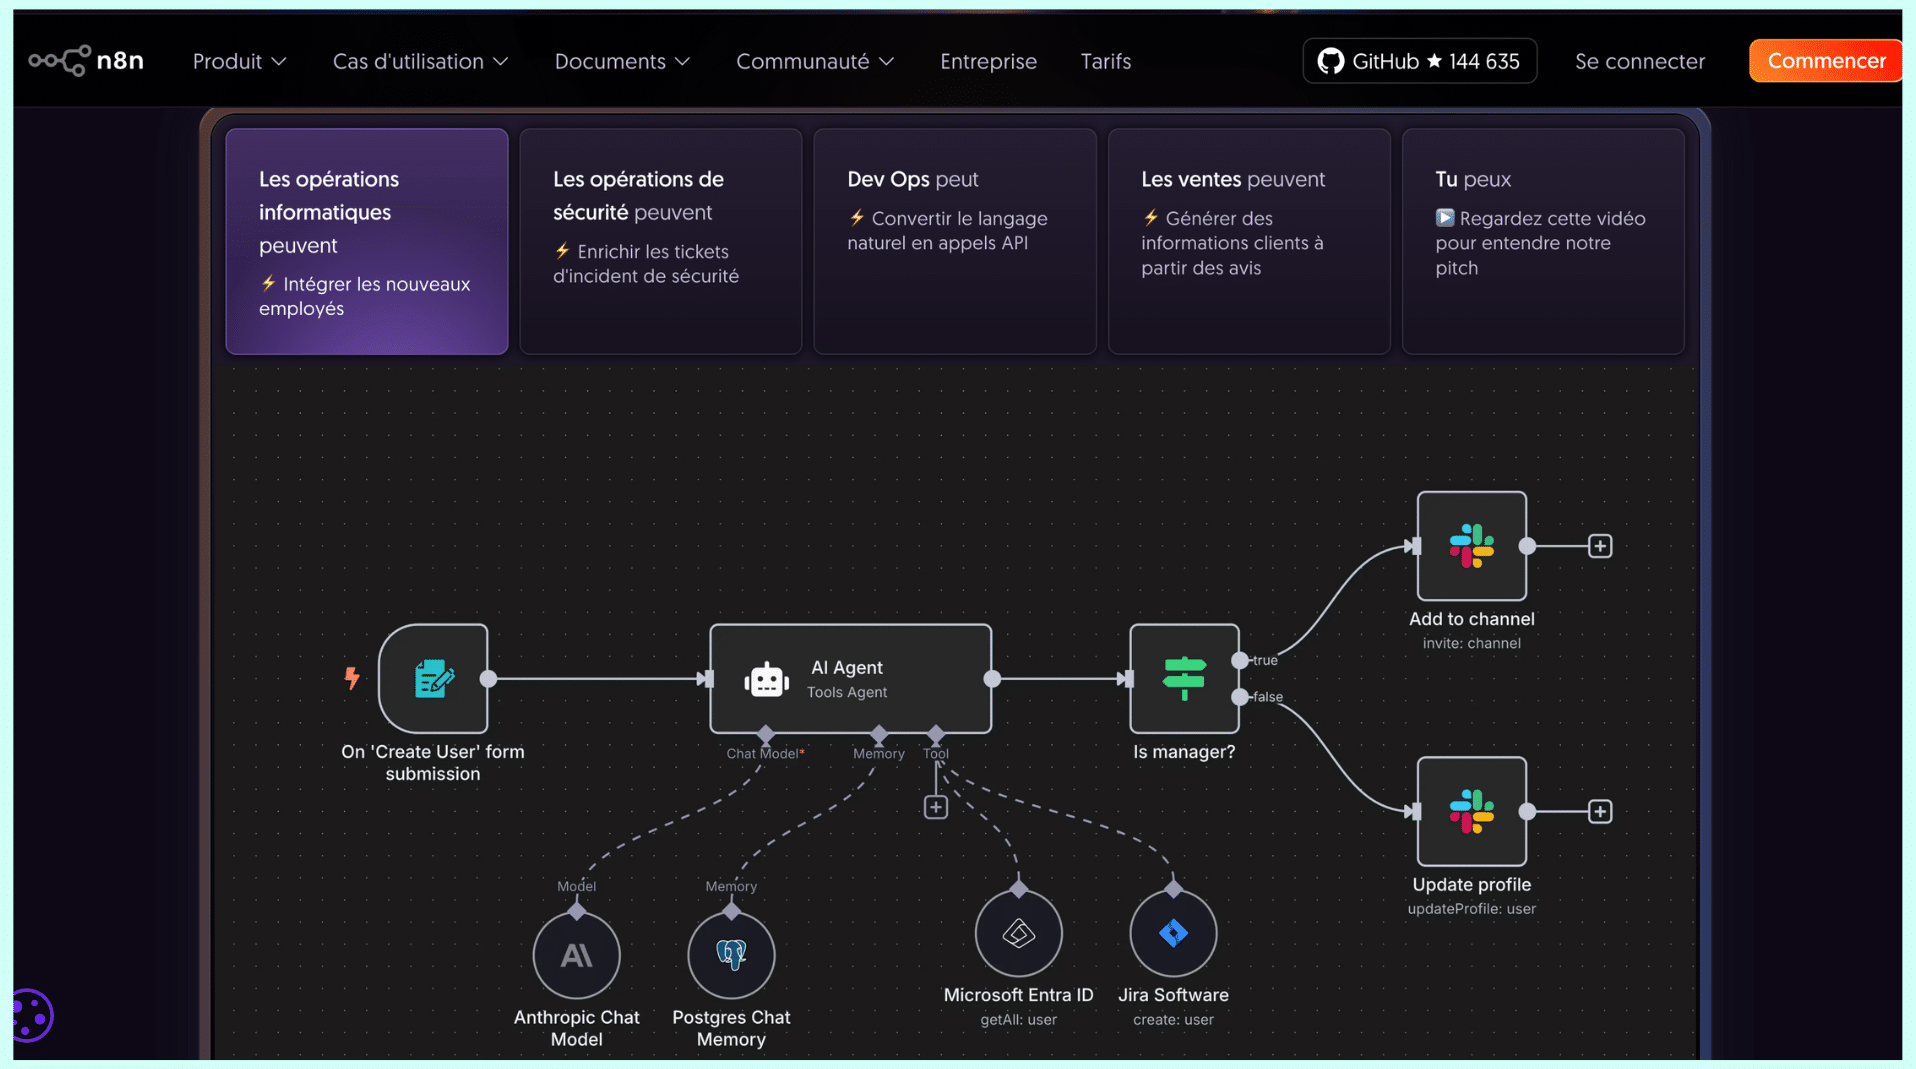Expand the Produit dropdown menu
Viewport: 1916px width, 1069px height.
point(239,61)
